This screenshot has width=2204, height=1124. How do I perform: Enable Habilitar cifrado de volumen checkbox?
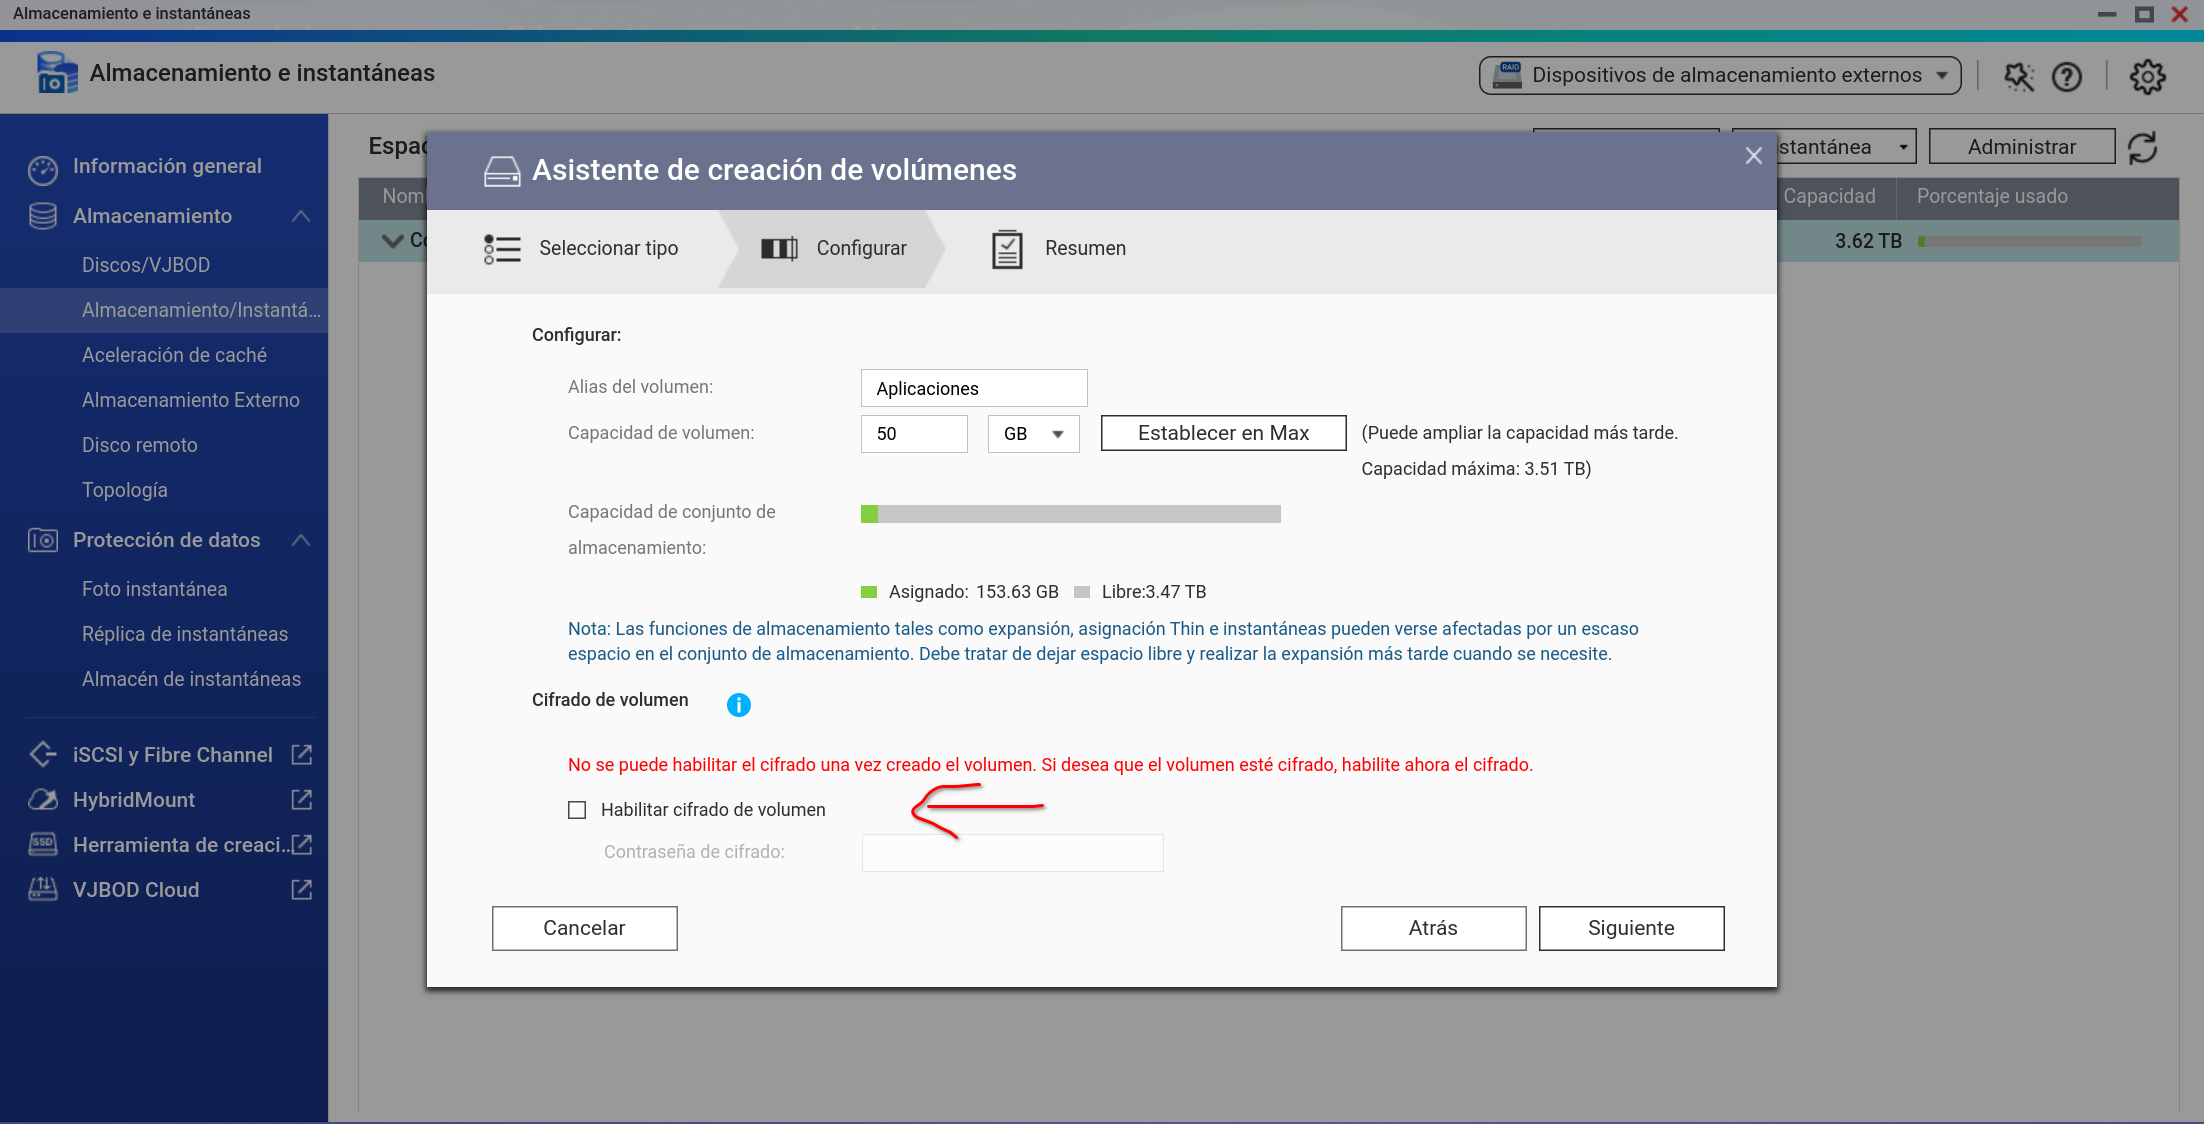pyautogui.click(x=577, y=810)
